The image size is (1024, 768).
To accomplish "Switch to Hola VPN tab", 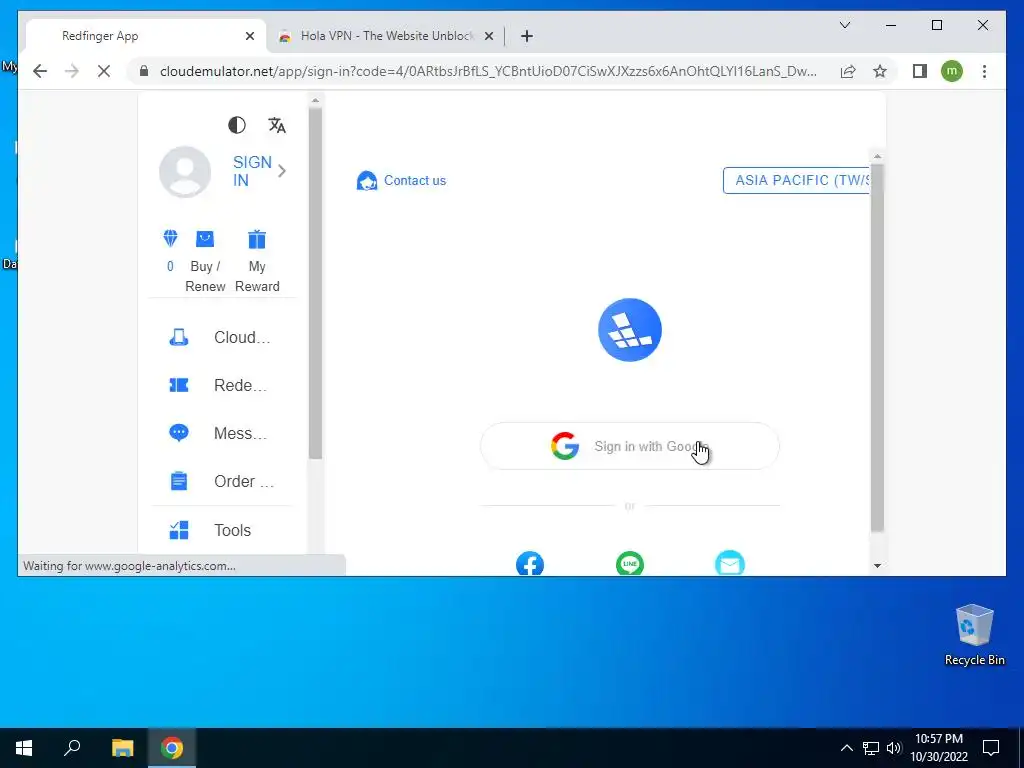I will [385, 36].
